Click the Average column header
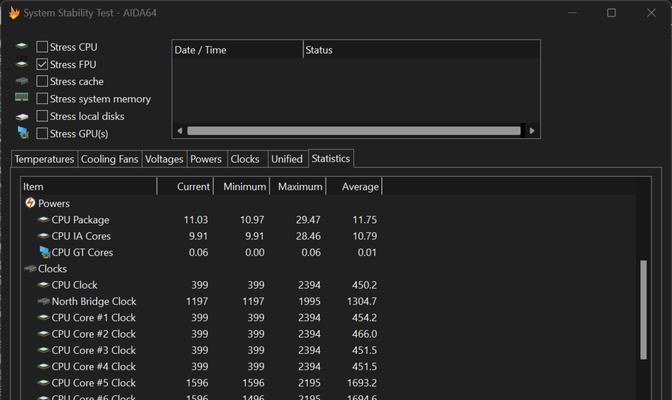The image size is (672, 400). click(354, 186)
